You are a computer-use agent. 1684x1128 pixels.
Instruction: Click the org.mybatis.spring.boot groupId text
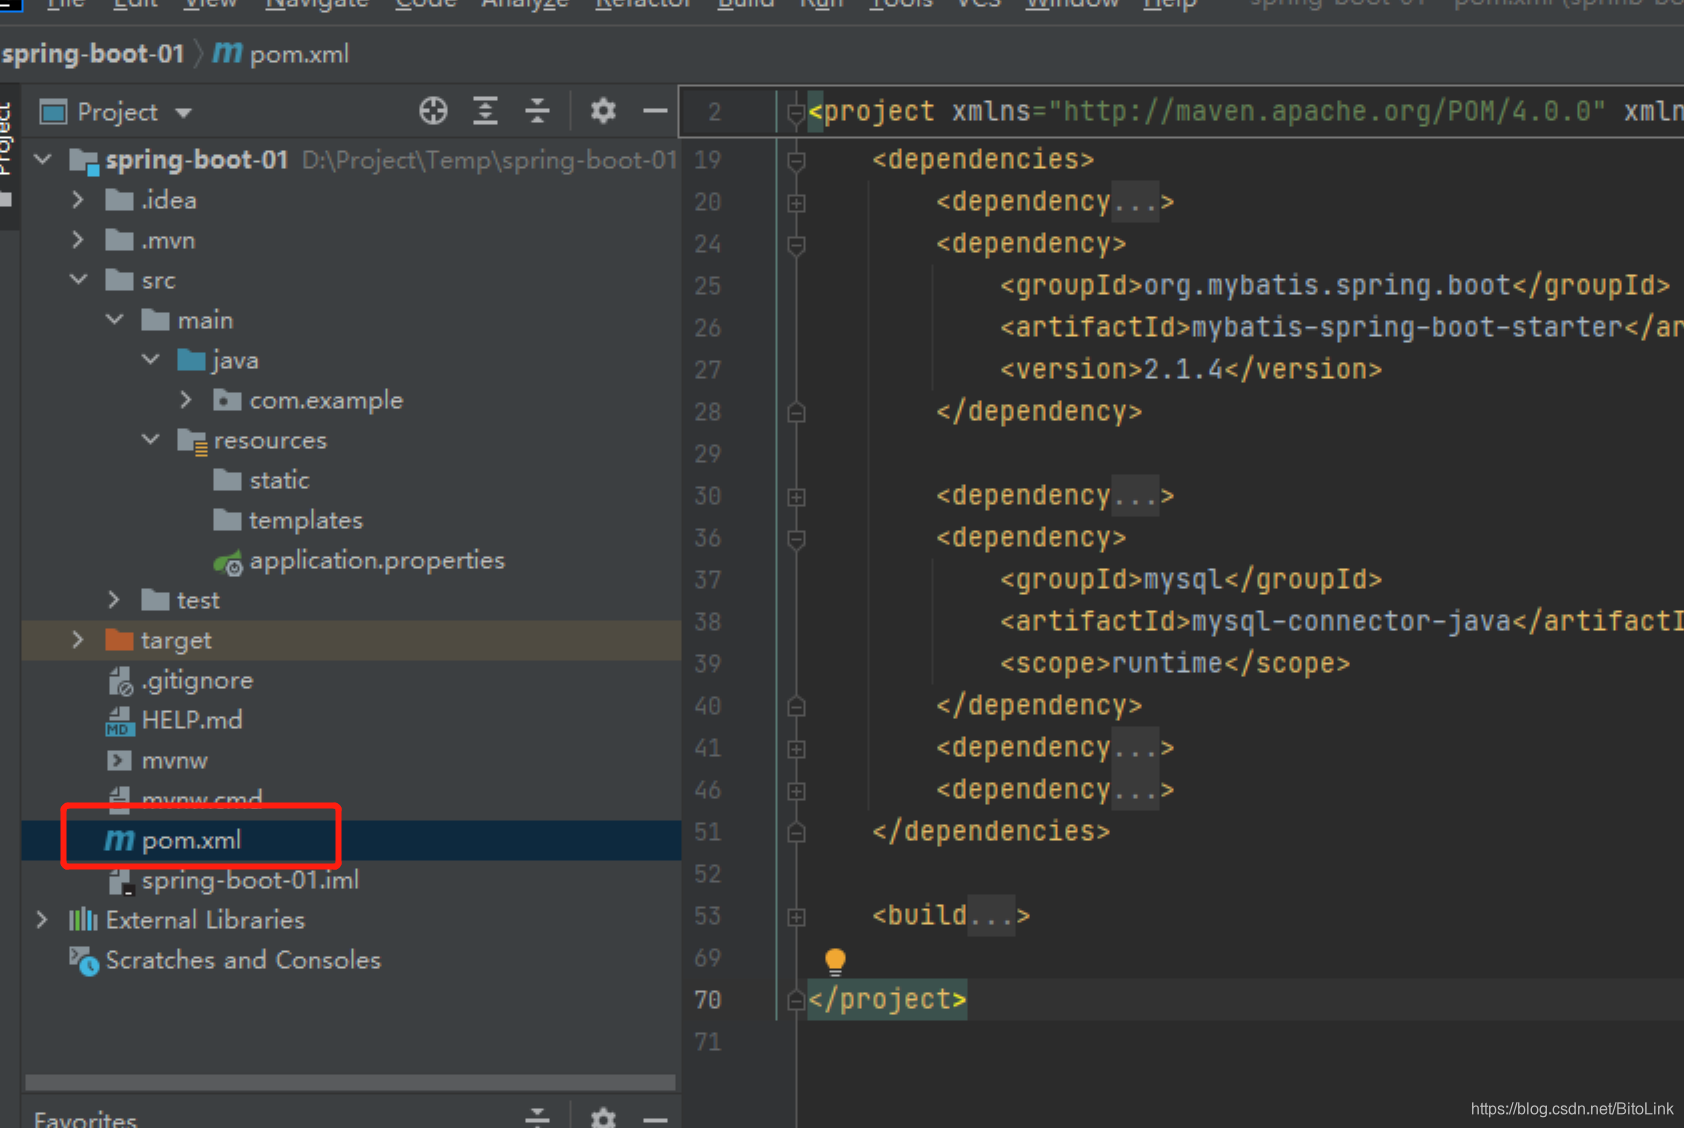point(1327,285)
